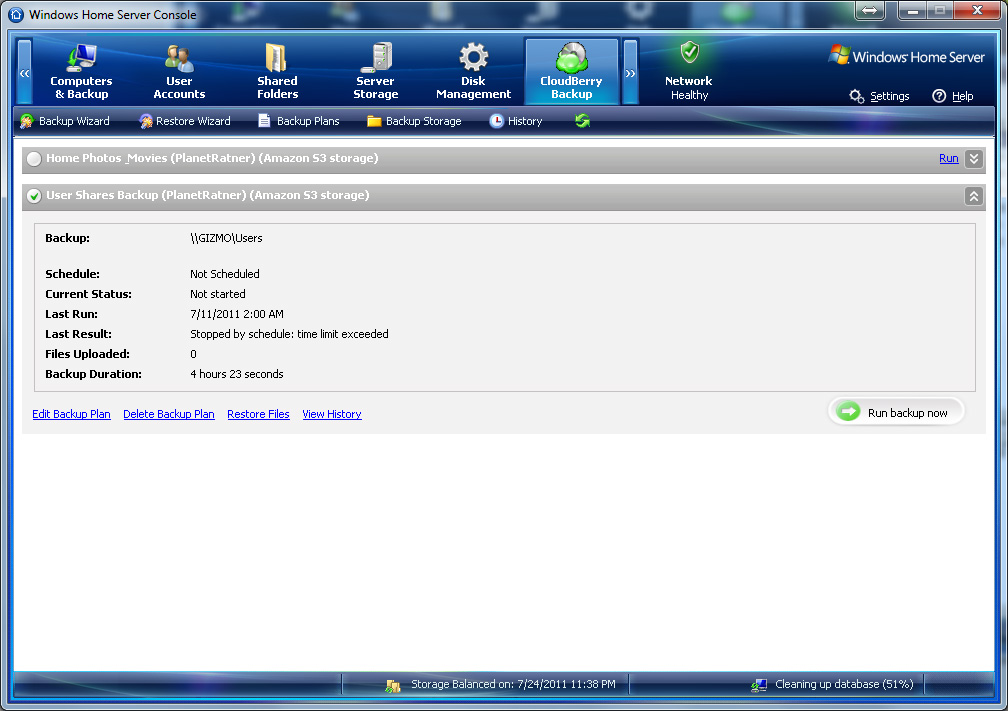Click Last Run value 7/11/2011 2:00 AM
Screen dimensions: 1008x711
[237, 314]
